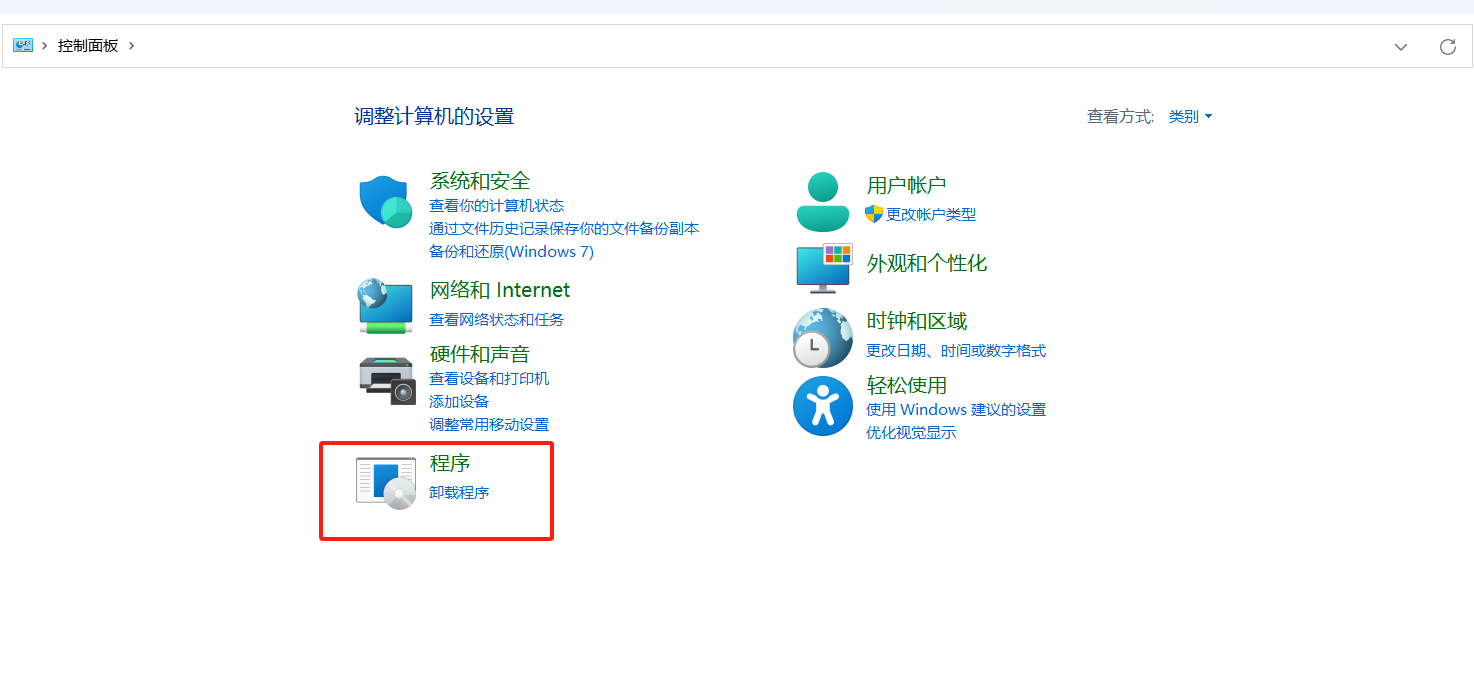Expand the address bar history dropdown

1401,47
